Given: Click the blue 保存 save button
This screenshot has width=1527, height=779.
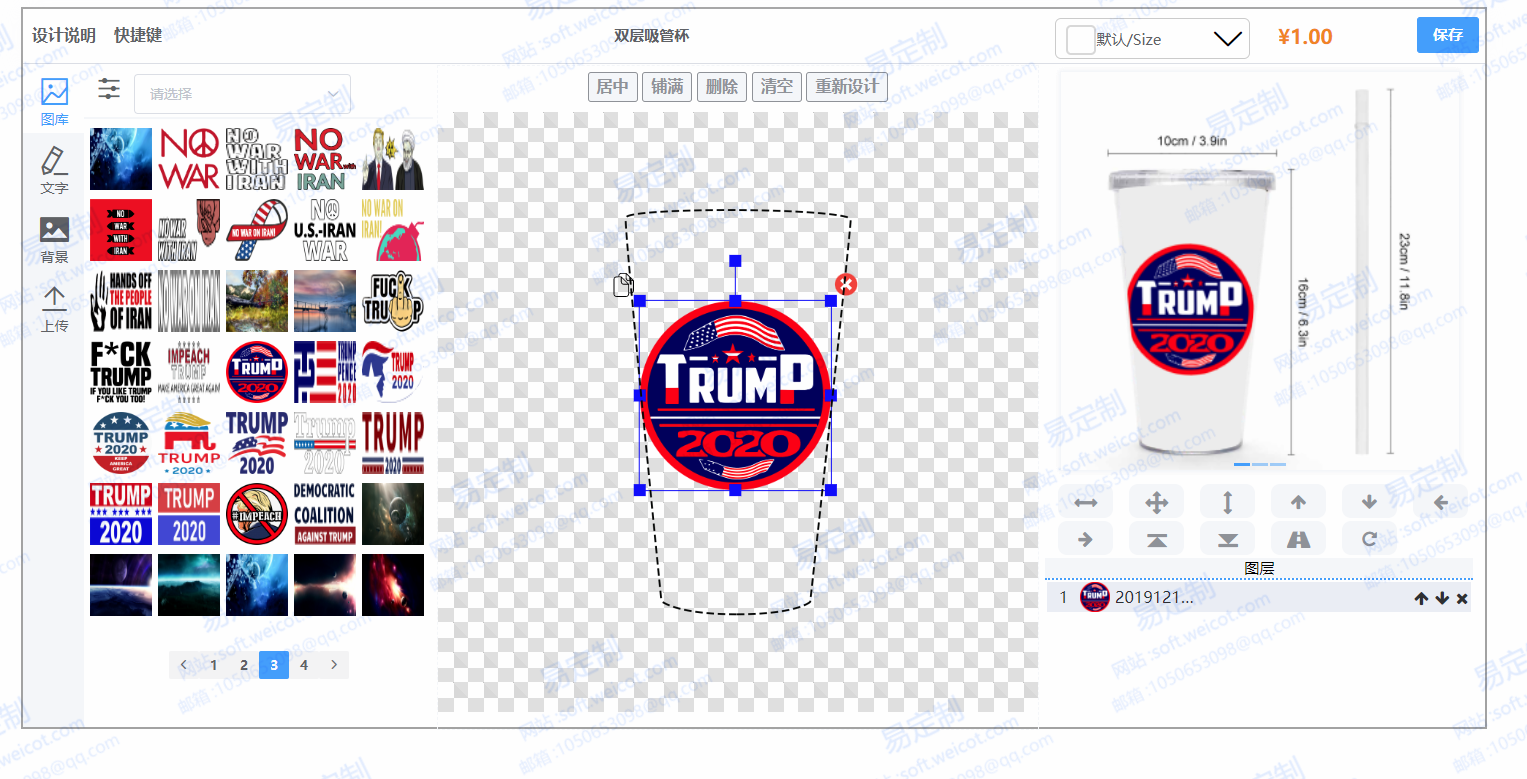Looking at the screenshot, I should coord(1447,35).
